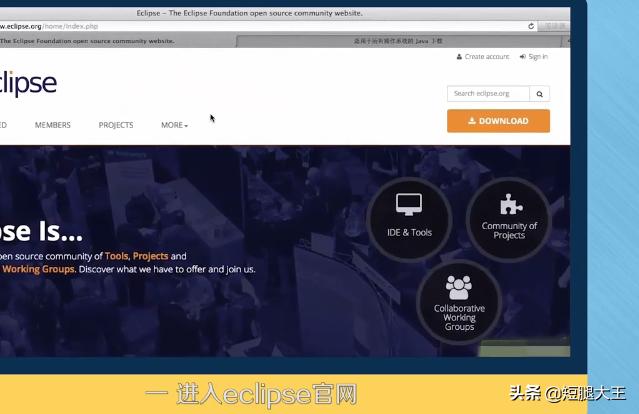Click the Working Groups link in hero text
The image size is (639, 414).
coord(39,269)
